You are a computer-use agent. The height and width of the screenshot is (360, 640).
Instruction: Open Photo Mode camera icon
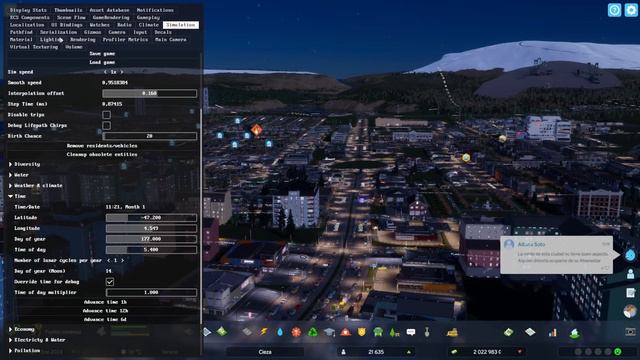(x=630, y=332)
